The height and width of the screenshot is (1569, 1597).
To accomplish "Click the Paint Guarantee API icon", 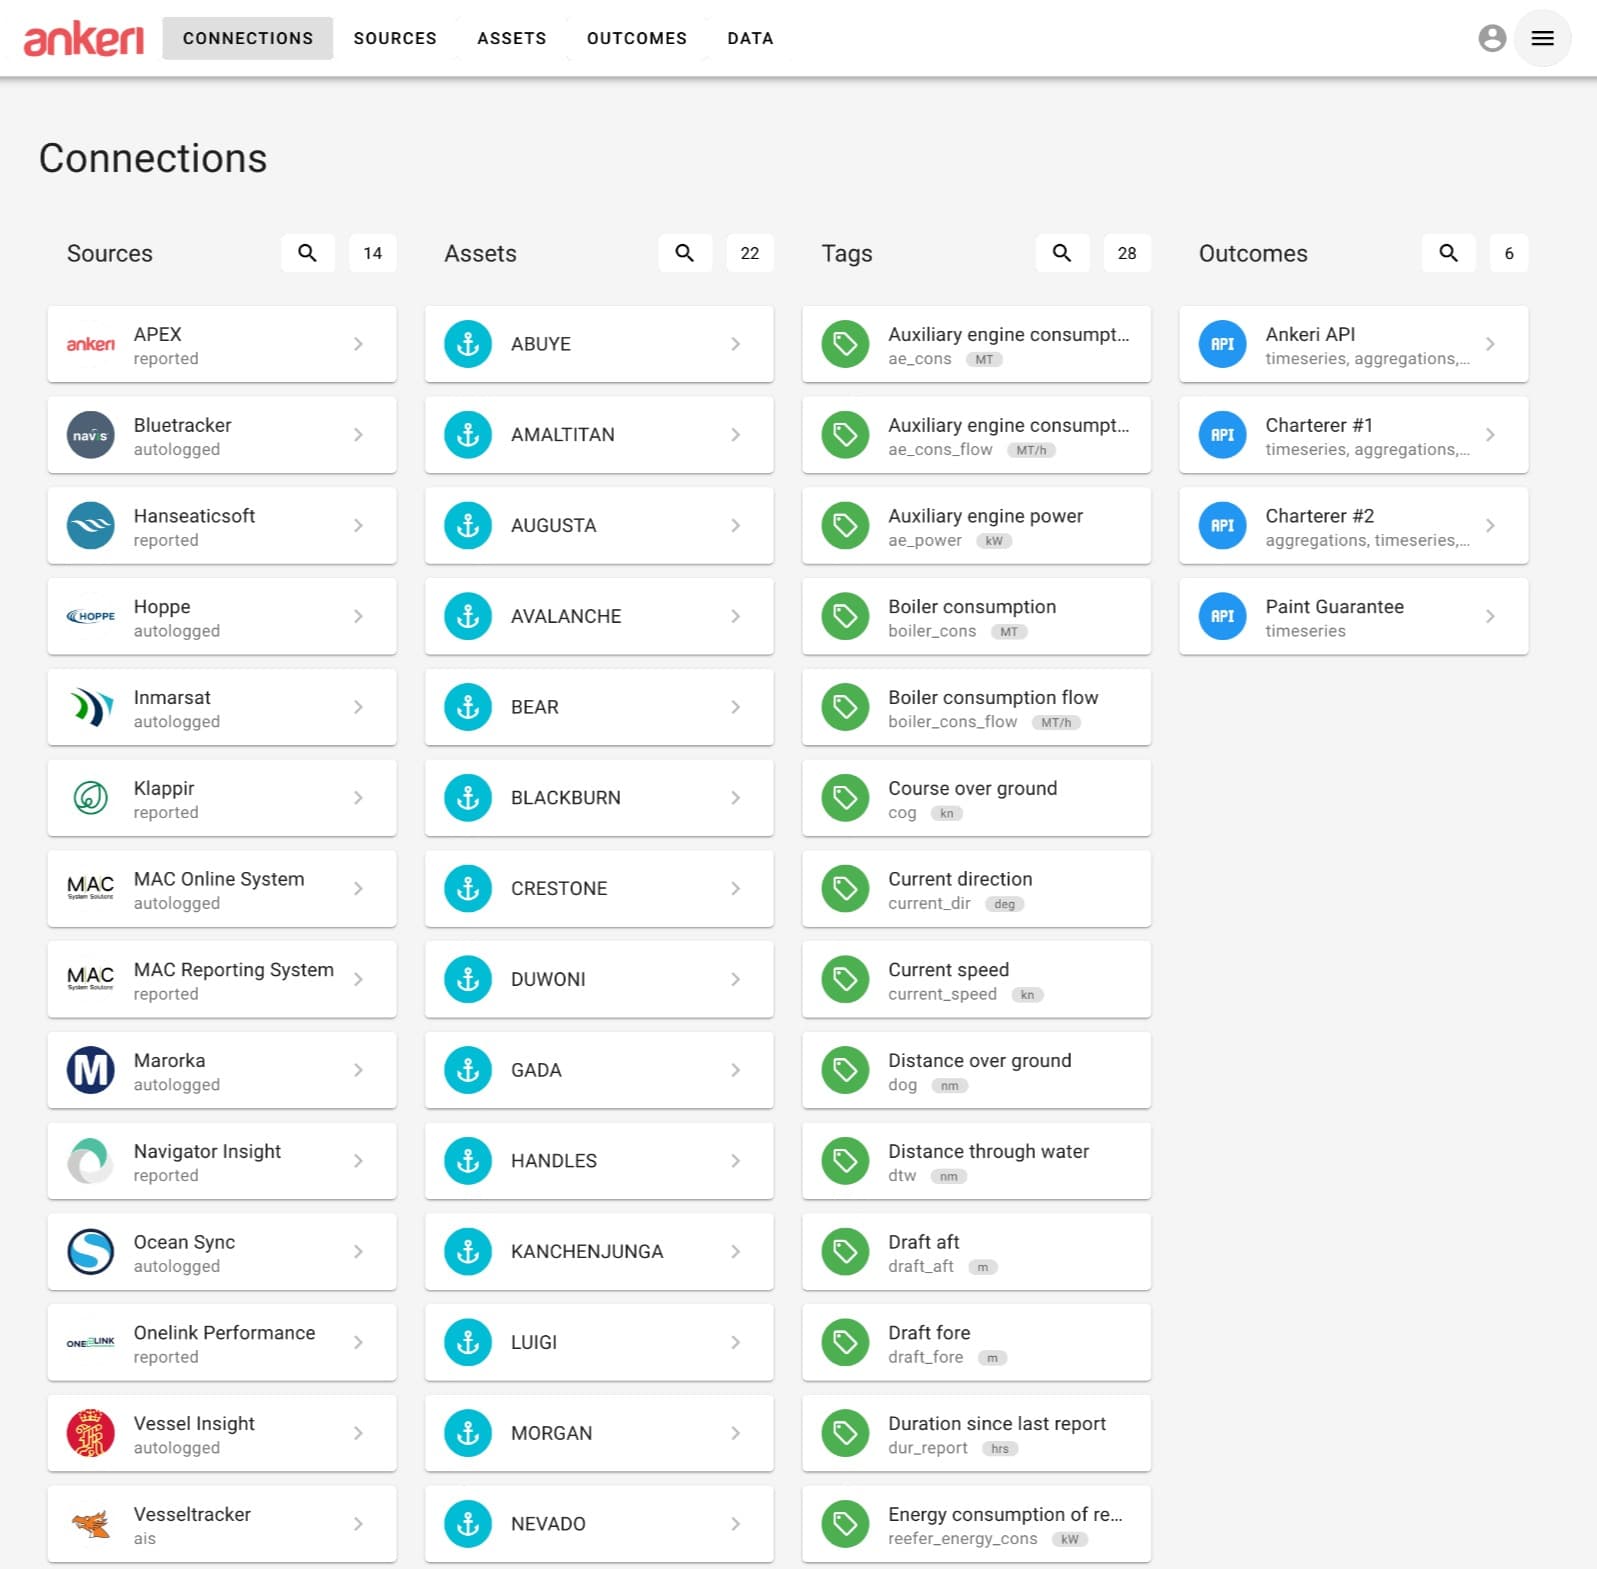I will [1222, 616].
